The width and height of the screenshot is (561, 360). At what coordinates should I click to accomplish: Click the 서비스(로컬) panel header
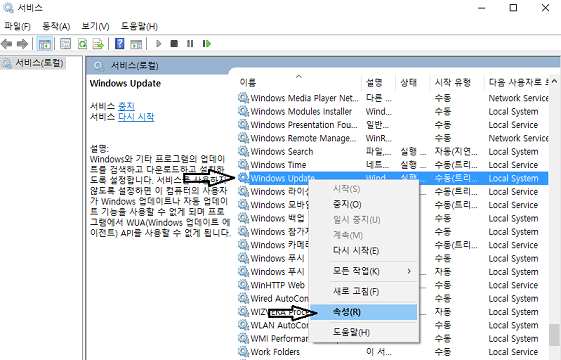tap(134, 66)
